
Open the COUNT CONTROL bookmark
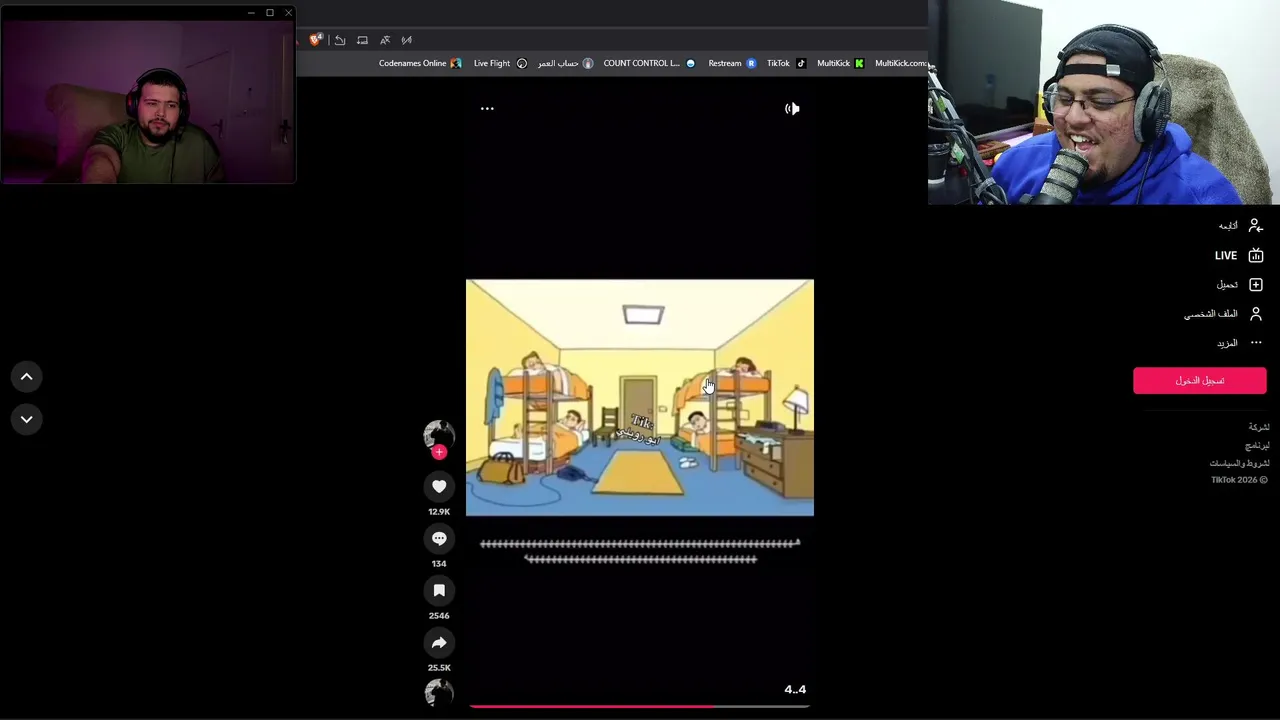tap(649, 63)
